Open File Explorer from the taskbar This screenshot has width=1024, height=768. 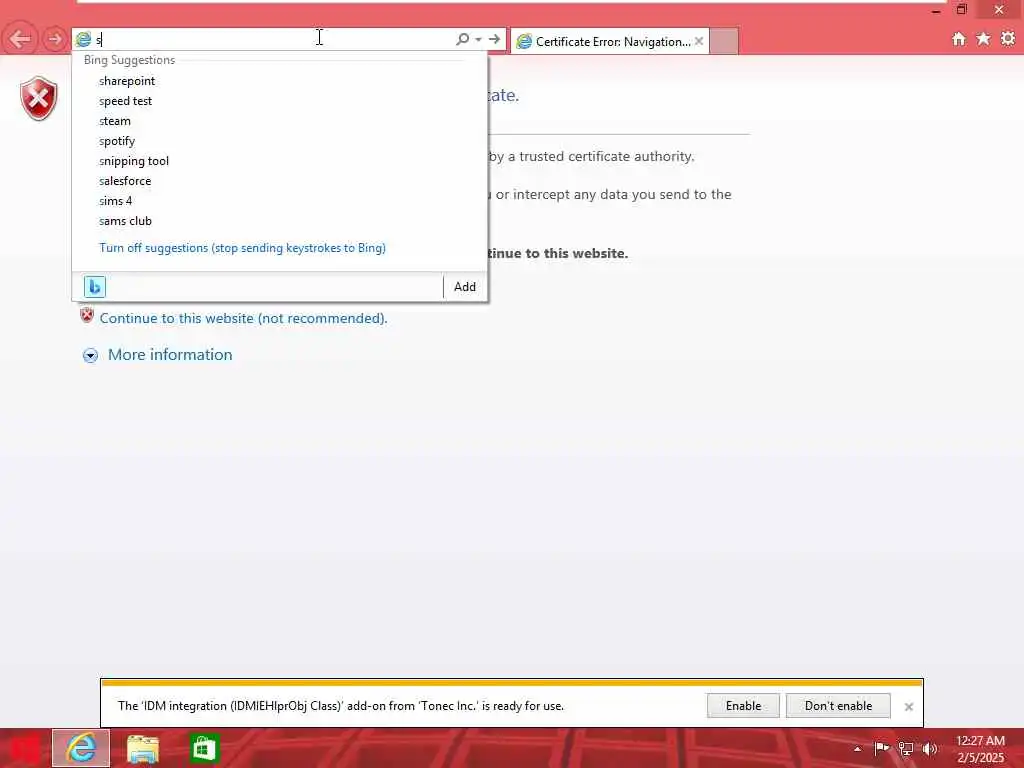(143, 748)
